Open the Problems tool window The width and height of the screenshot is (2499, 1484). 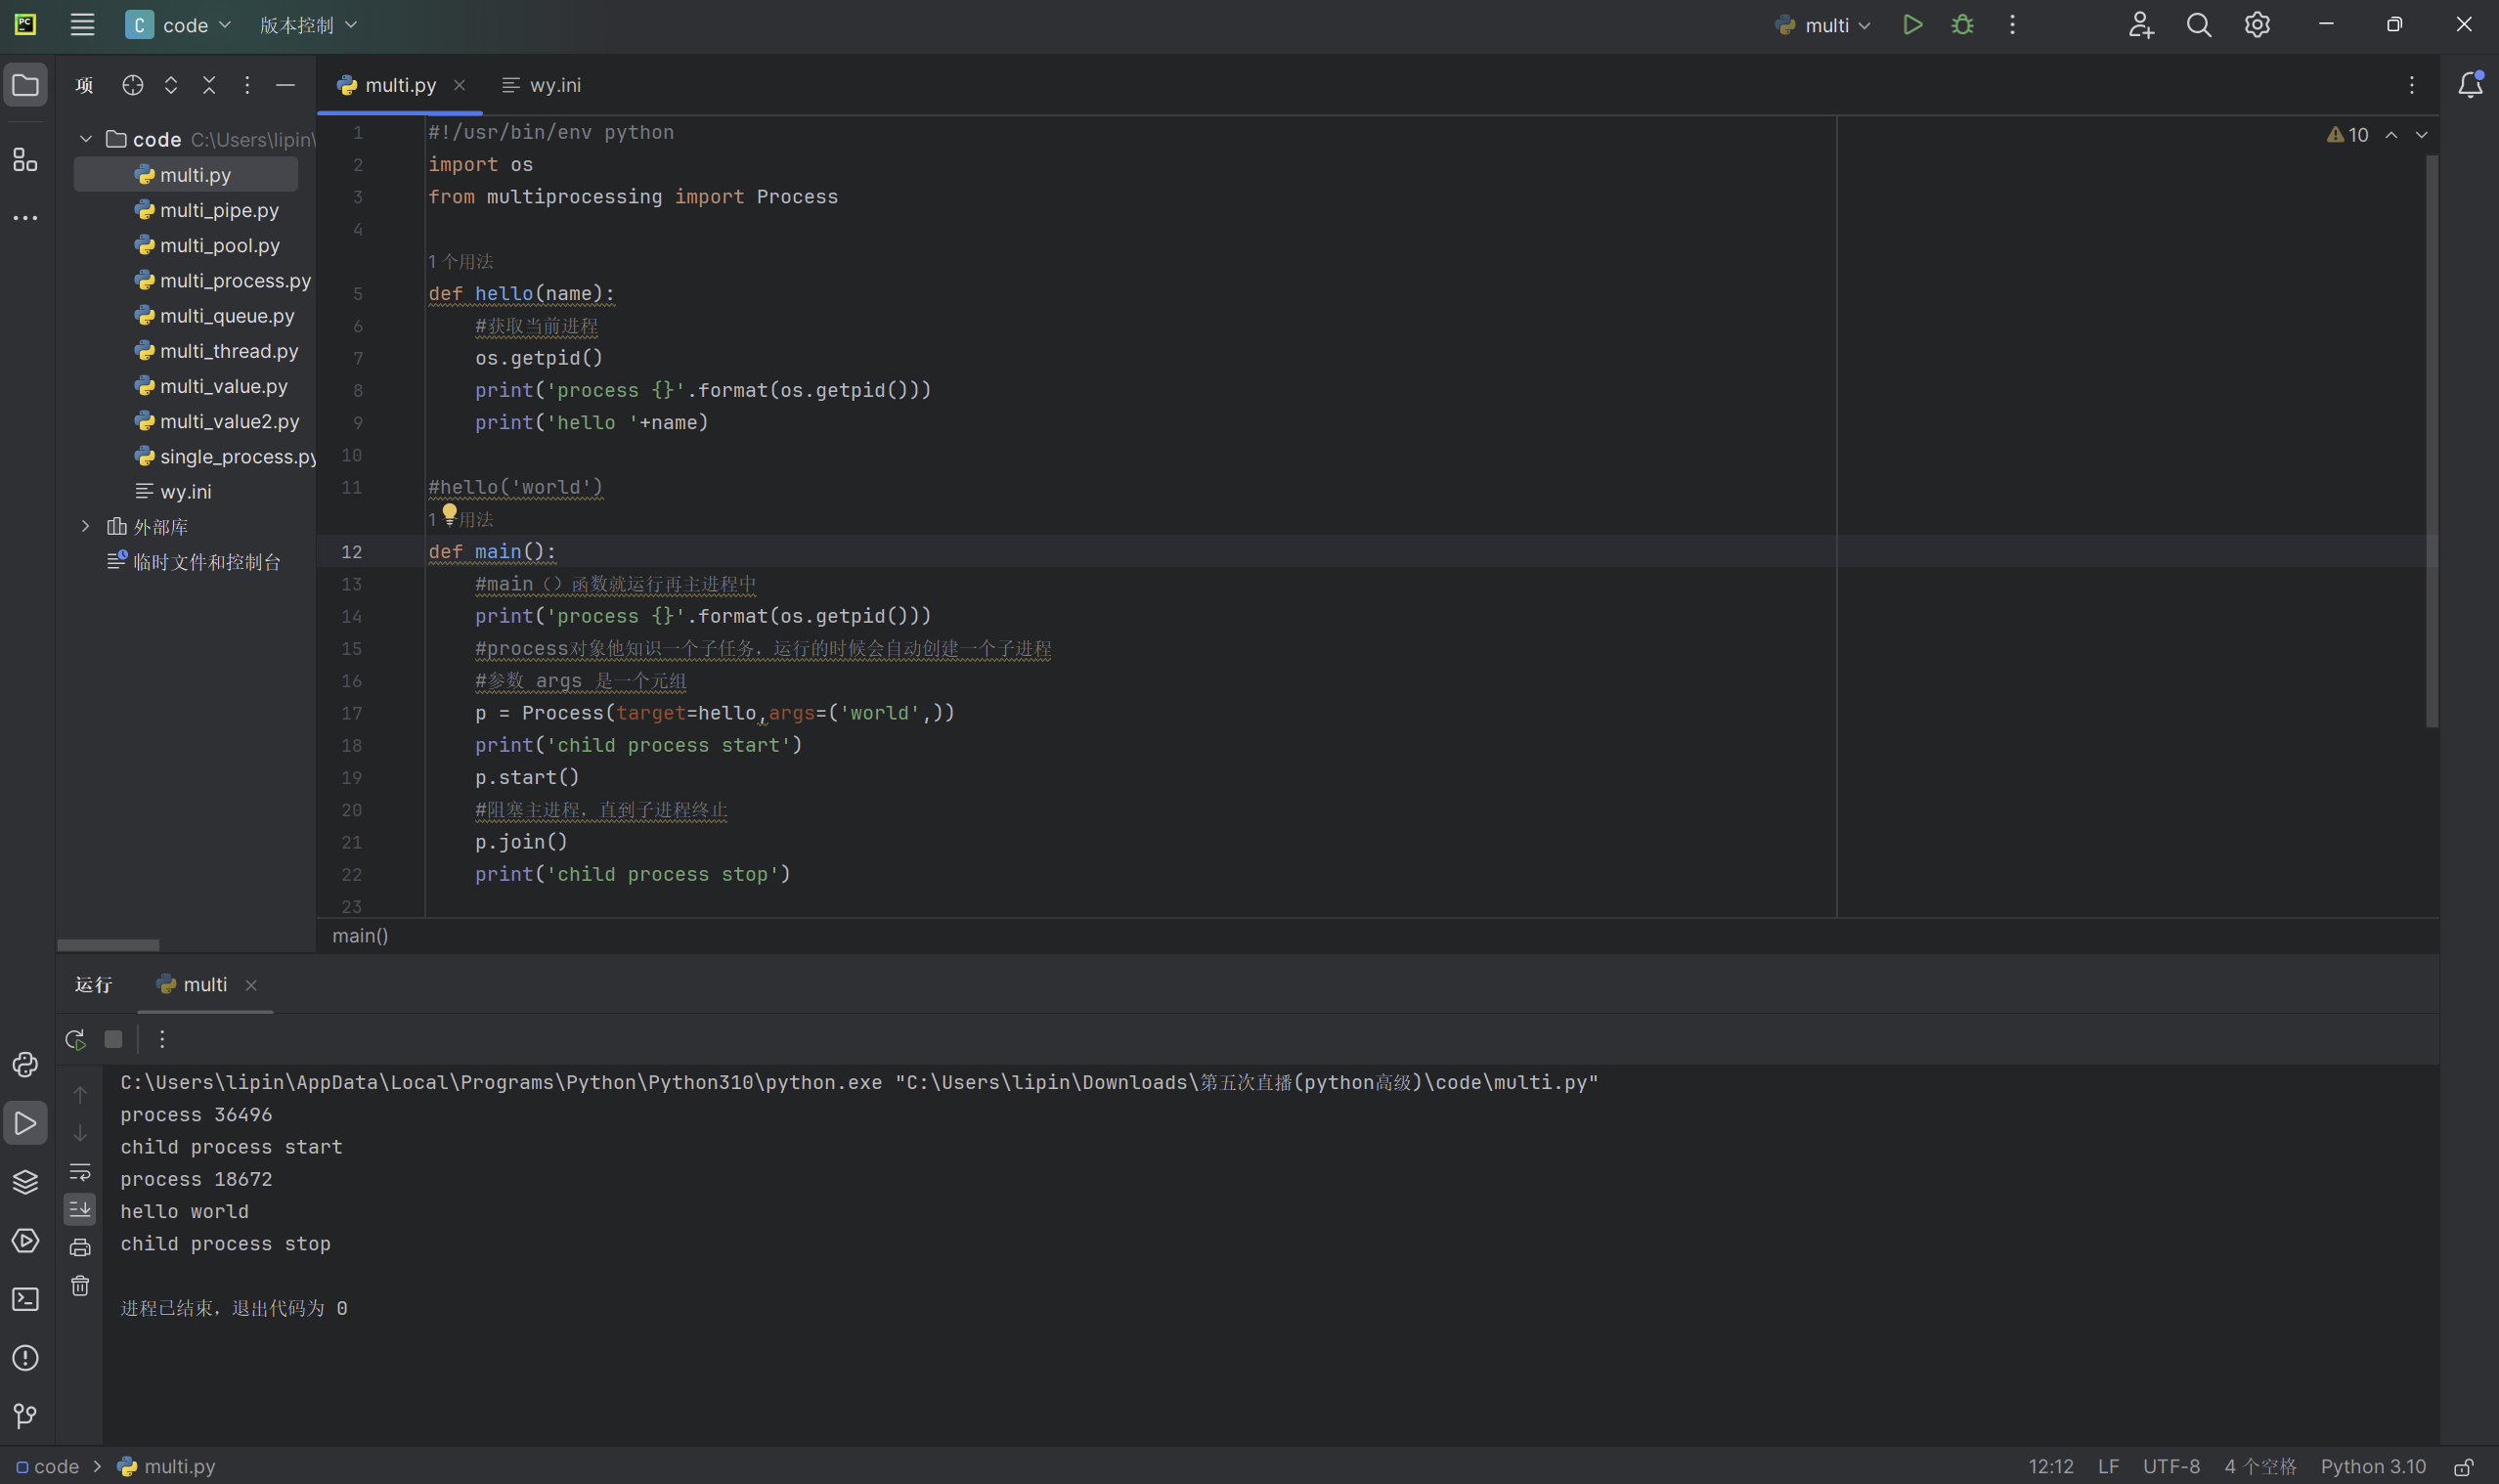(25, 1358)
